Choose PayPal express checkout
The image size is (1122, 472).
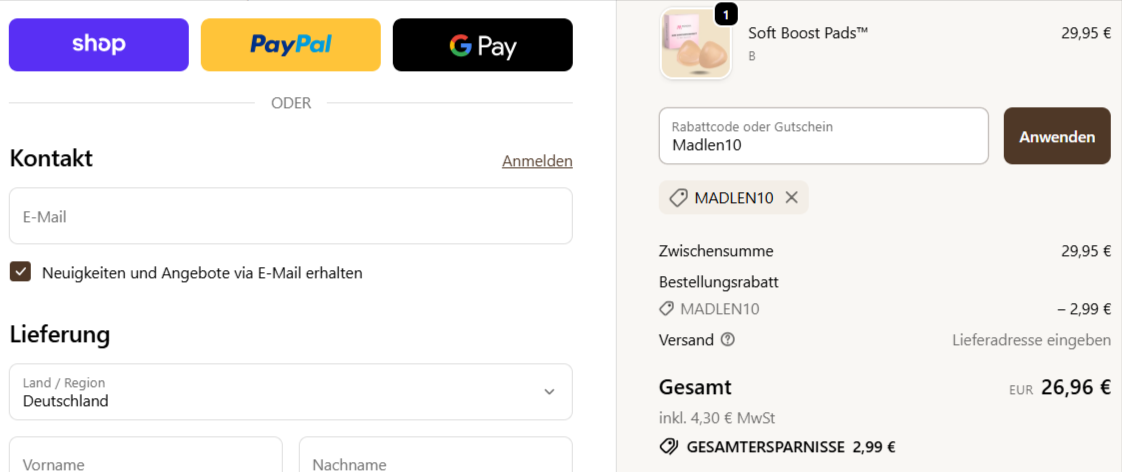point(290,45)
